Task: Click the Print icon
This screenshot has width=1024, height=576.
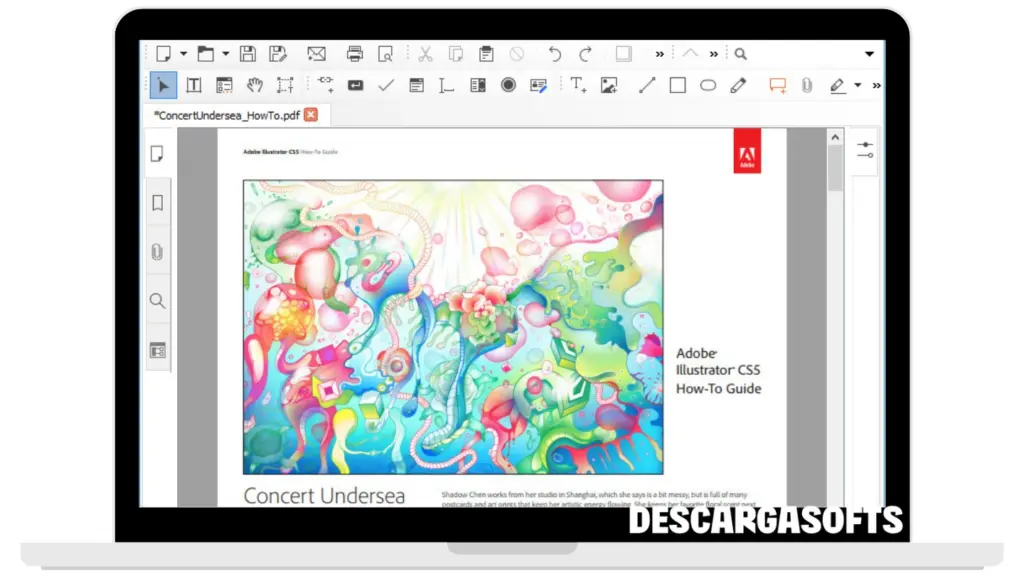Action: [x=355, y=54]
